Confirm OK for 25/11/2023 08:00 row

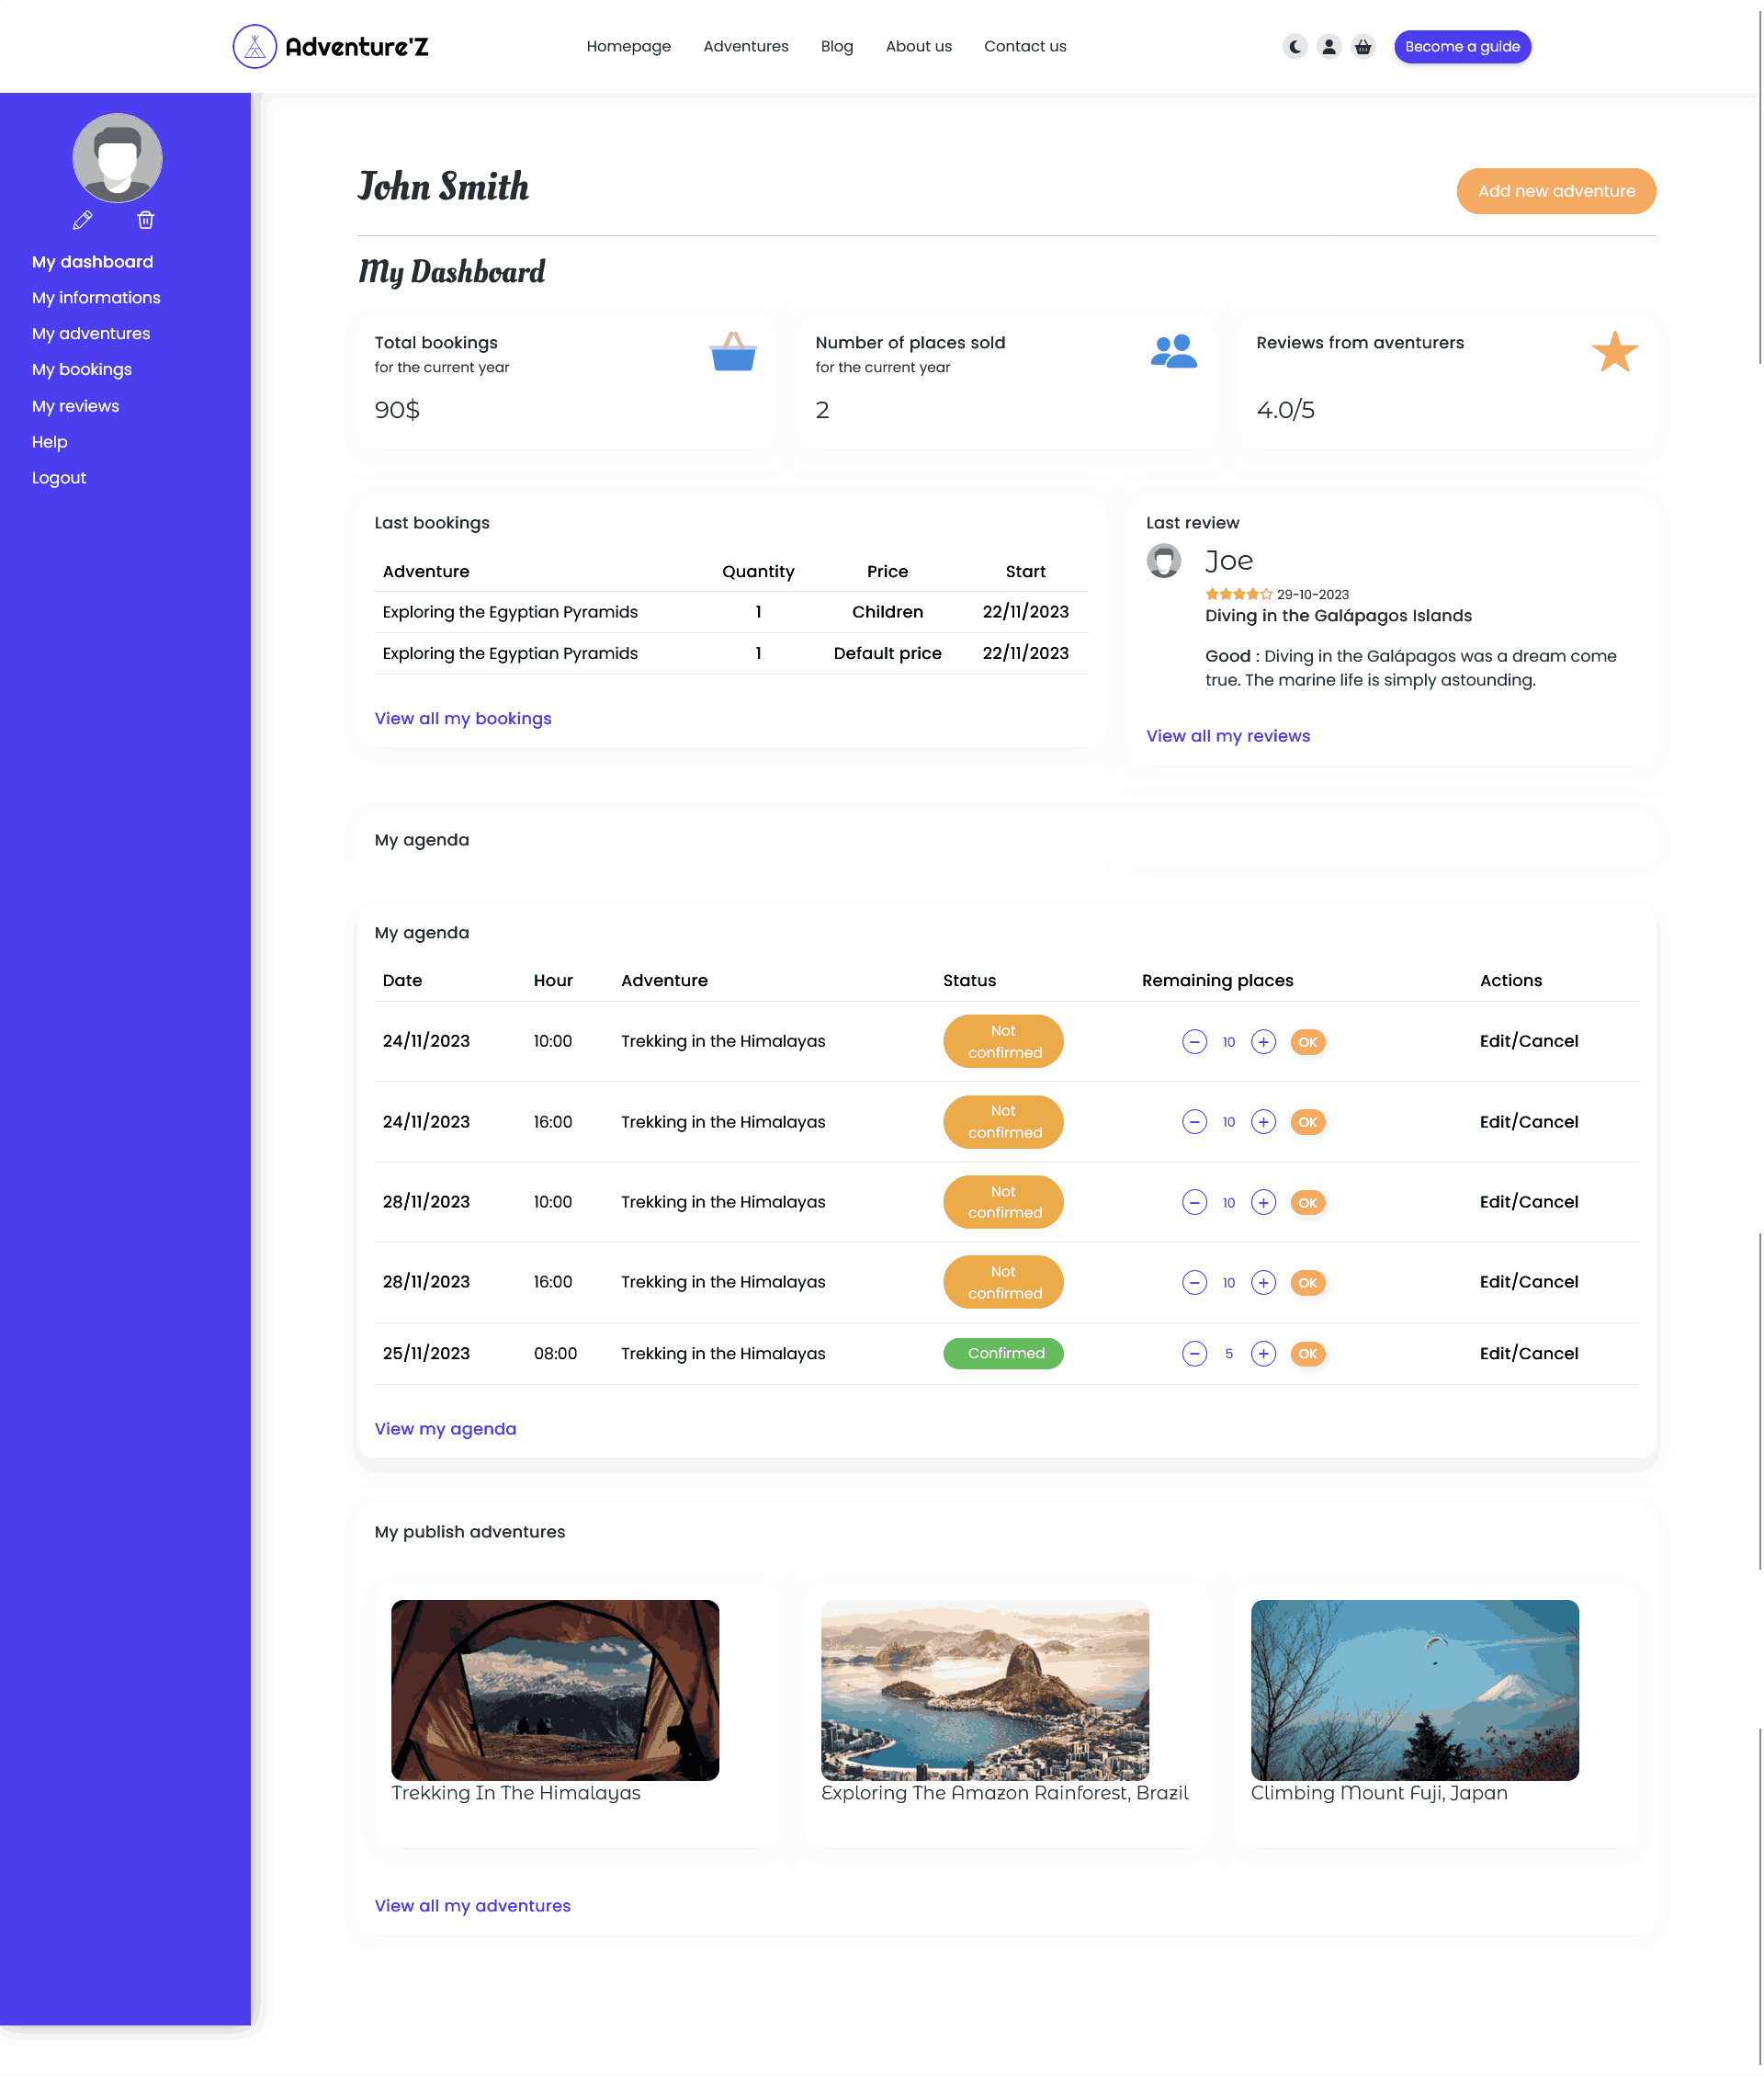pyautogui.click(x=1307, y=1353)
